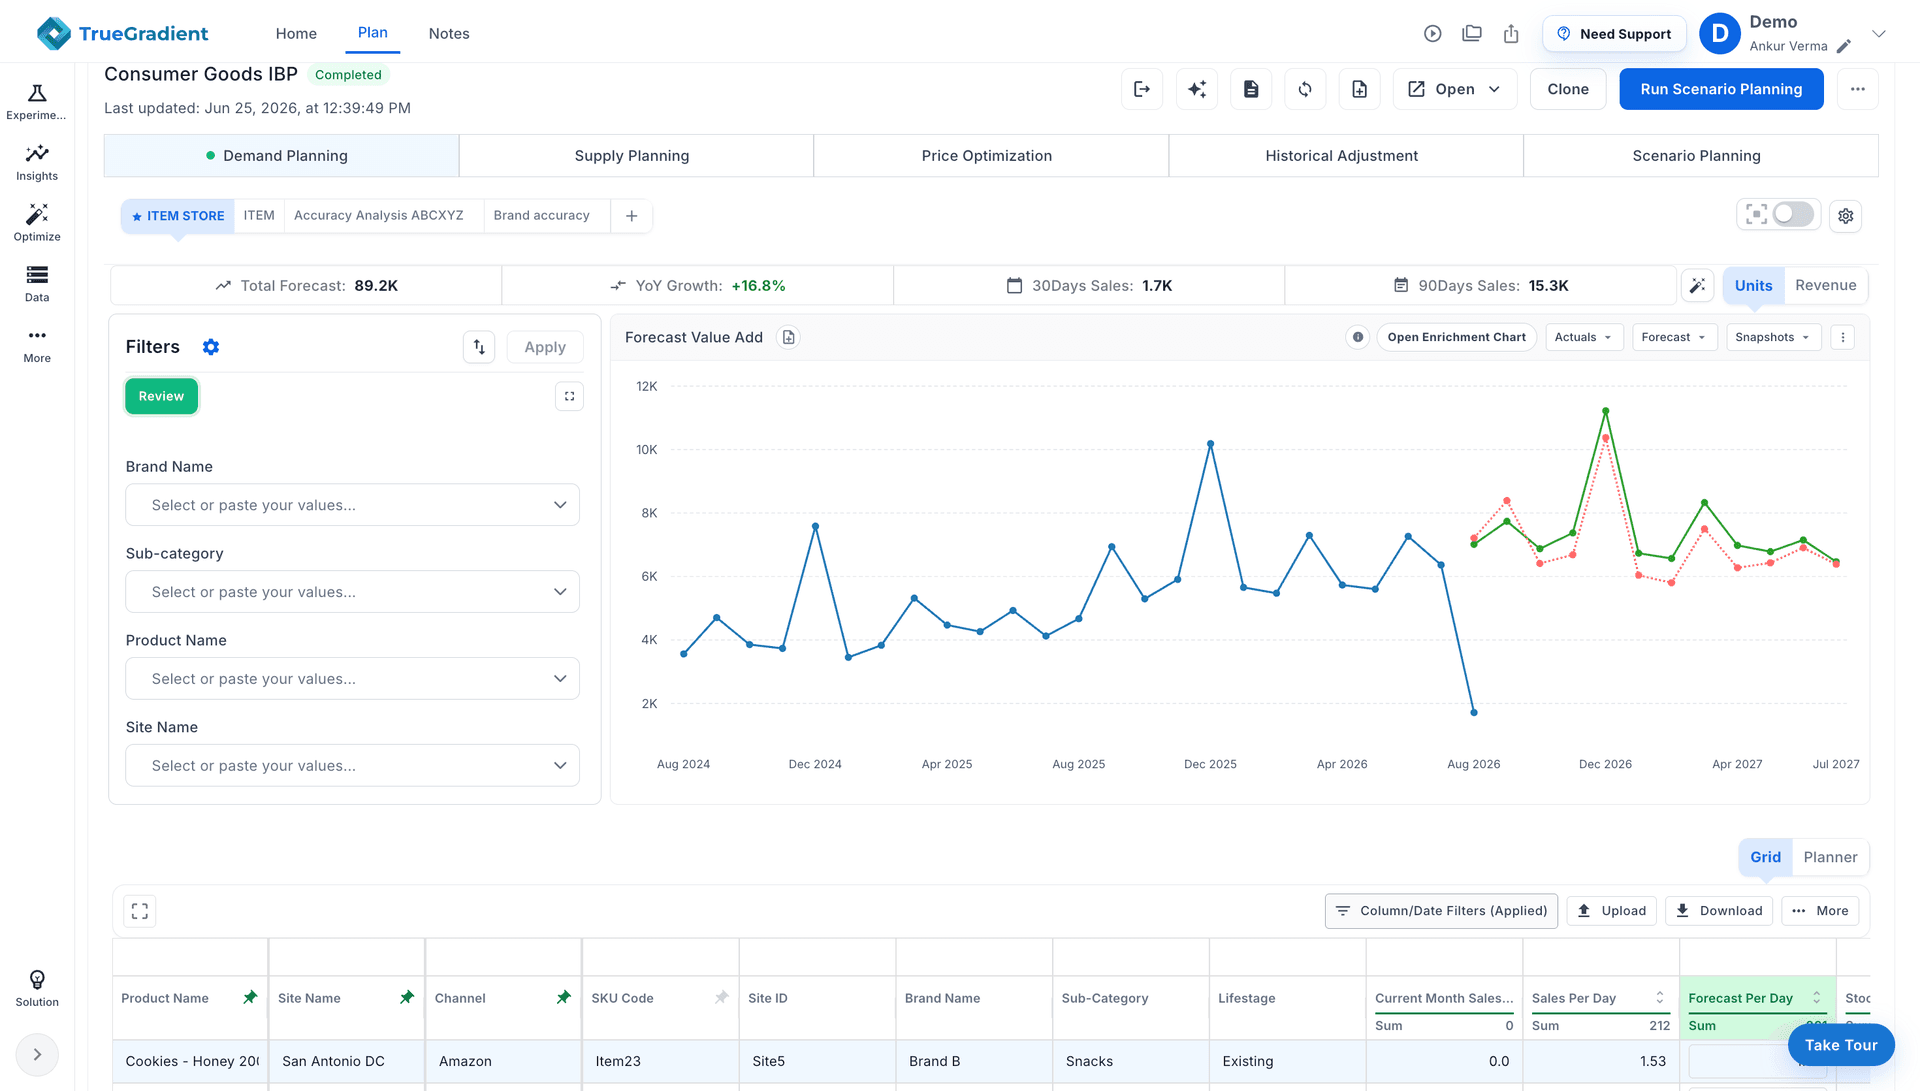This screenshot has width=1920, height=1091.
Task: Click the Download button
Action: [1720, 911]
